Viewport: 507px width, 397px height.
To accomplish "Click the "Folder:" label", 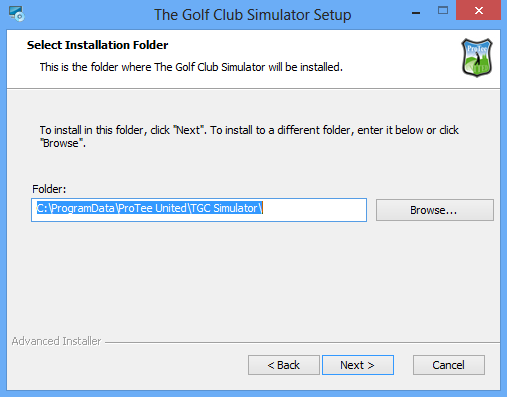I will [x=49, y=189].
